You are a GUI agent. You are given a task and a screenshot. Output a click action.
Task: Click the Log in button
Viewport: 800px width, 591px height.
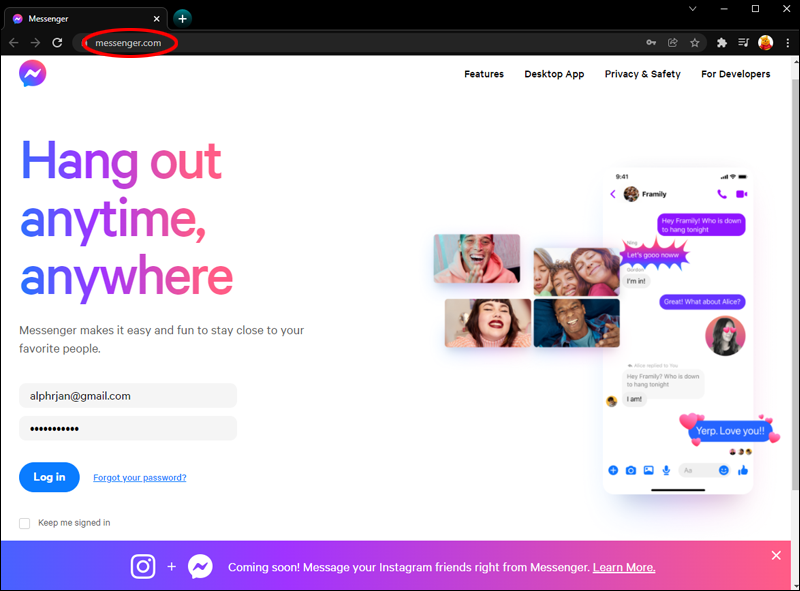[x=49, y=477]
